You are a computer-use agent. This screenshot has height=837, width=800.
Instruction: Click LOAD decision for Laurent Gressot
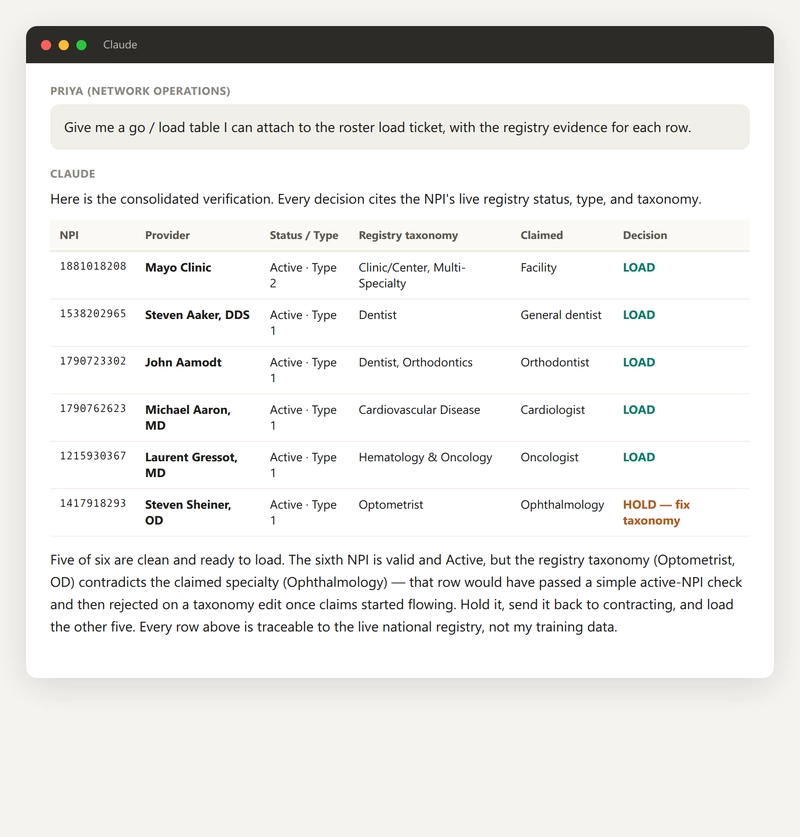(639, 457)
